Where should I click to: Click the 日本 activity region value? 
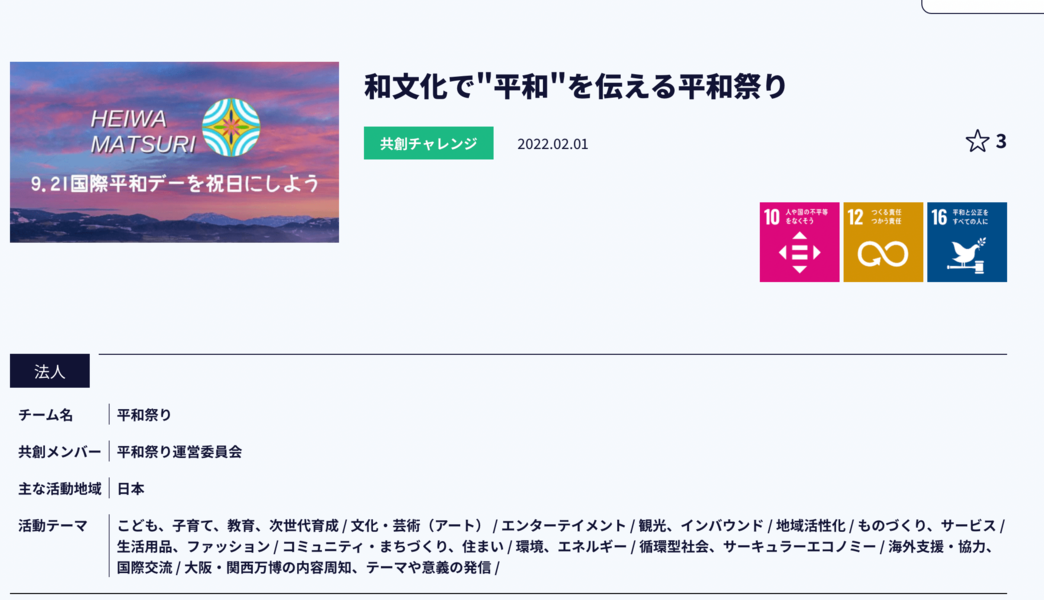(x=131, y=489)
